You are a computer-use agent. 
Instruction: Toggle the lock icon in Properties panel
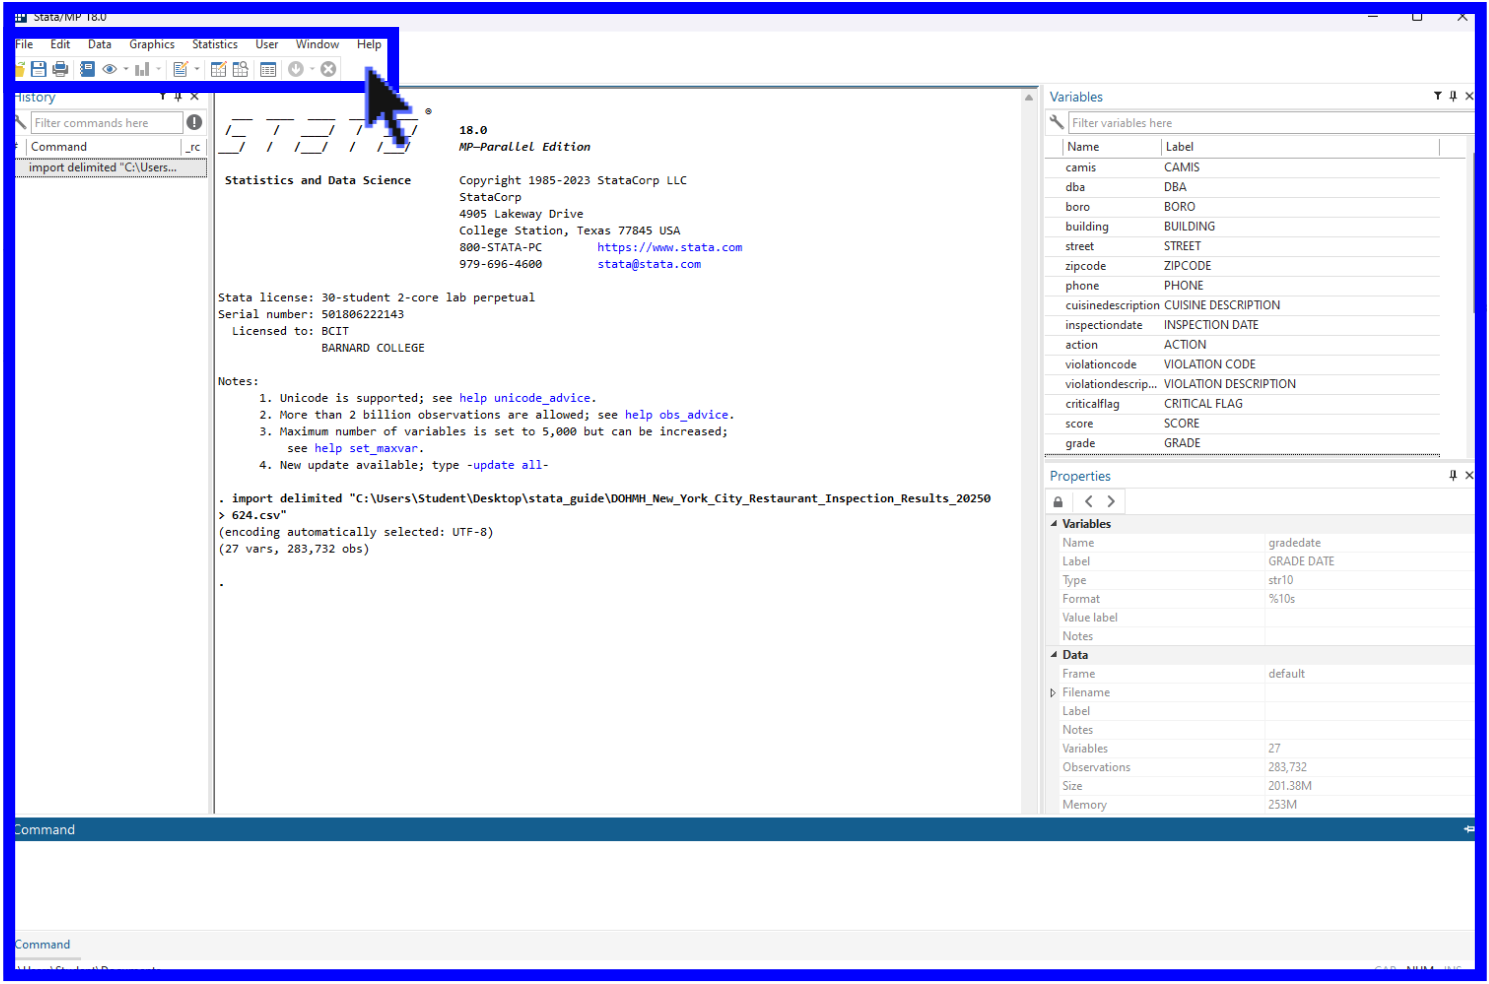click(x=1058, y=501)
